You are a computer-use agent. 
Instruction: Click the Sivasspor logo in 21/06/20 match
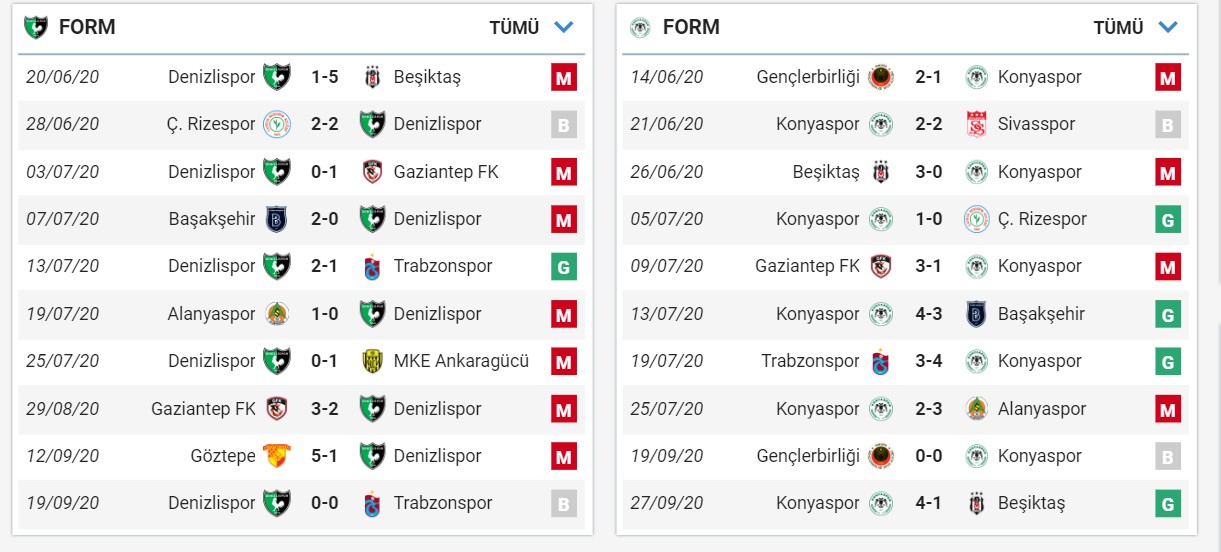pos(976,124)
